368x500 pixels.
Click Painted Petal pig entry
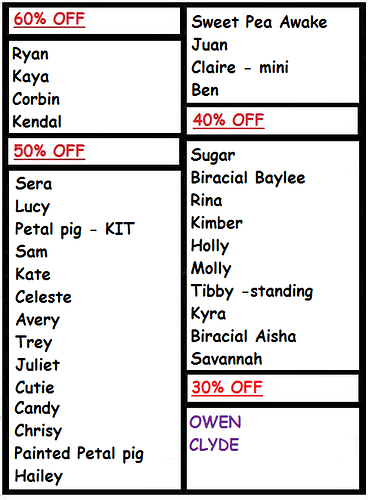tap(79, 454)
